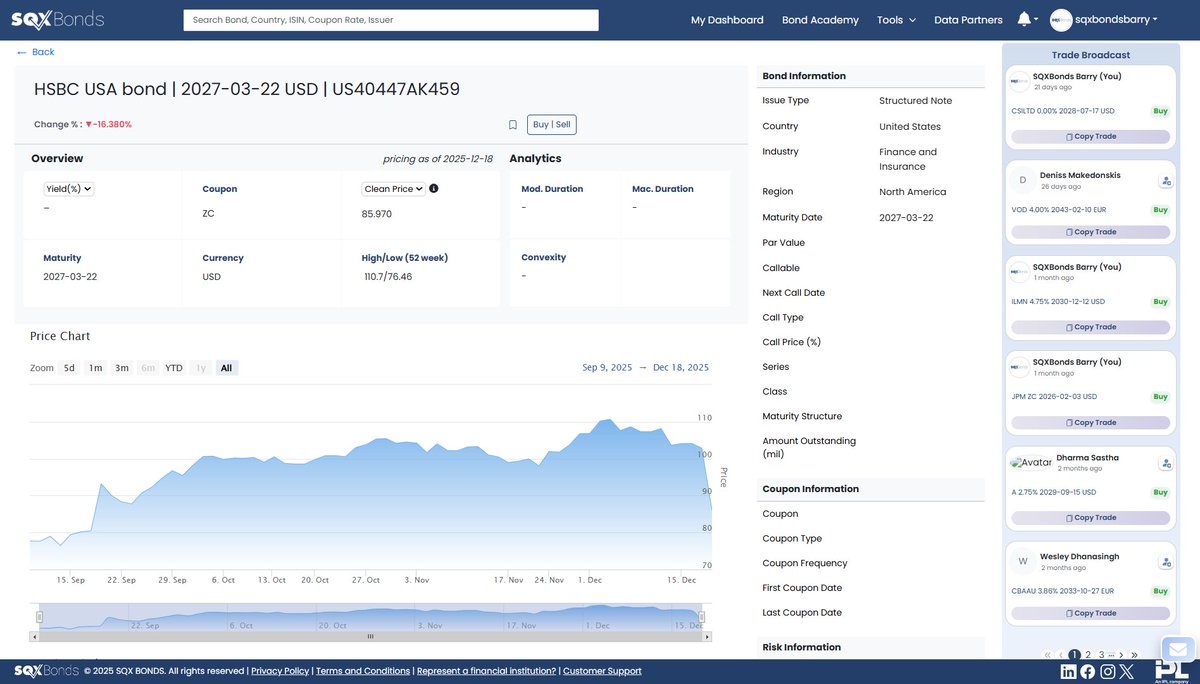Click left handle of chart navigator

point(40,617)
